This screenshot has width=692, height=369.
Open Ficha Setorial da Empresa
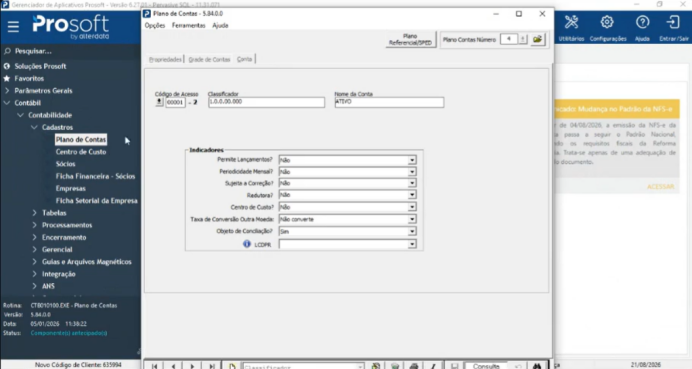pos(96,201)
